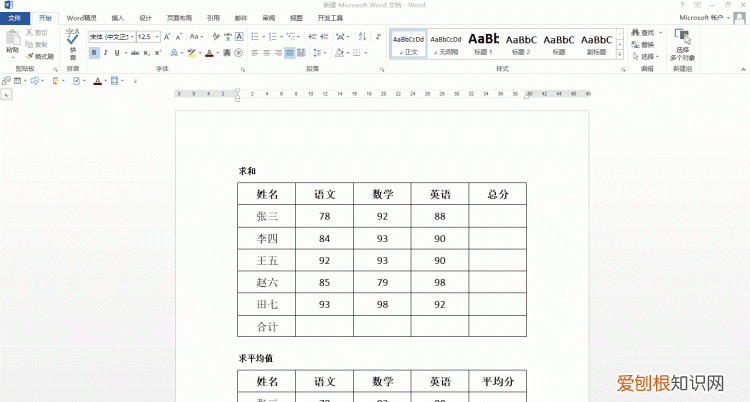Open the Font dialog launcher
The height and width of the screenshot is (402, 750).
click(243, 70)
